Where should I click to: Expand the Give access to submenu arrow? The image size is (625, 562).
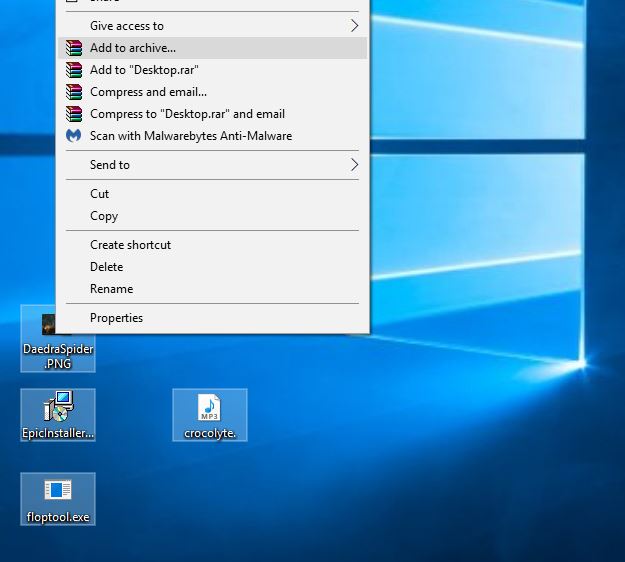pyautogui.click(x=354, y=26)
